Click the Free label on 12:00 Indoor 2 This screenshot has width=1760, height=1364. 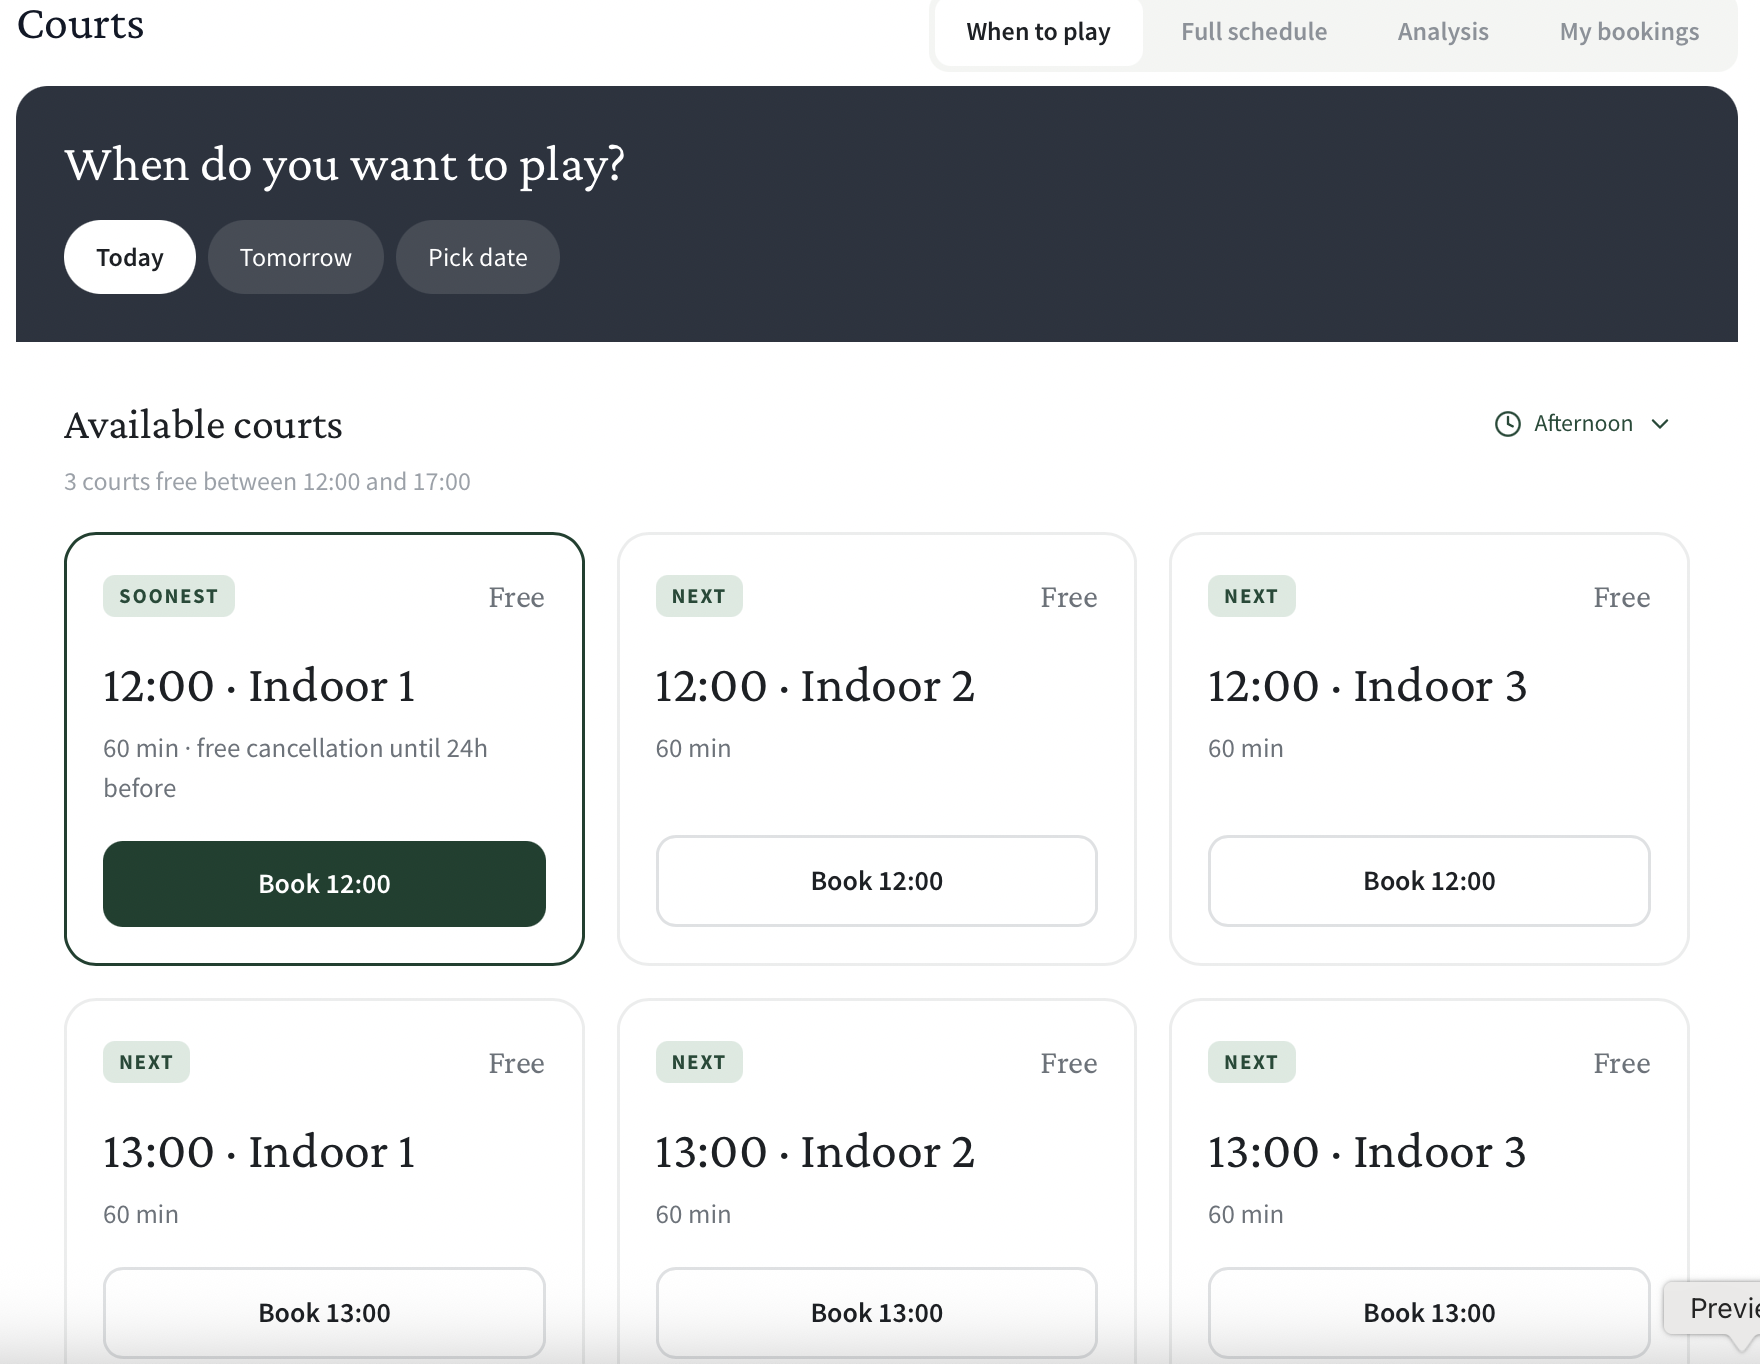tap(1069, 597)
